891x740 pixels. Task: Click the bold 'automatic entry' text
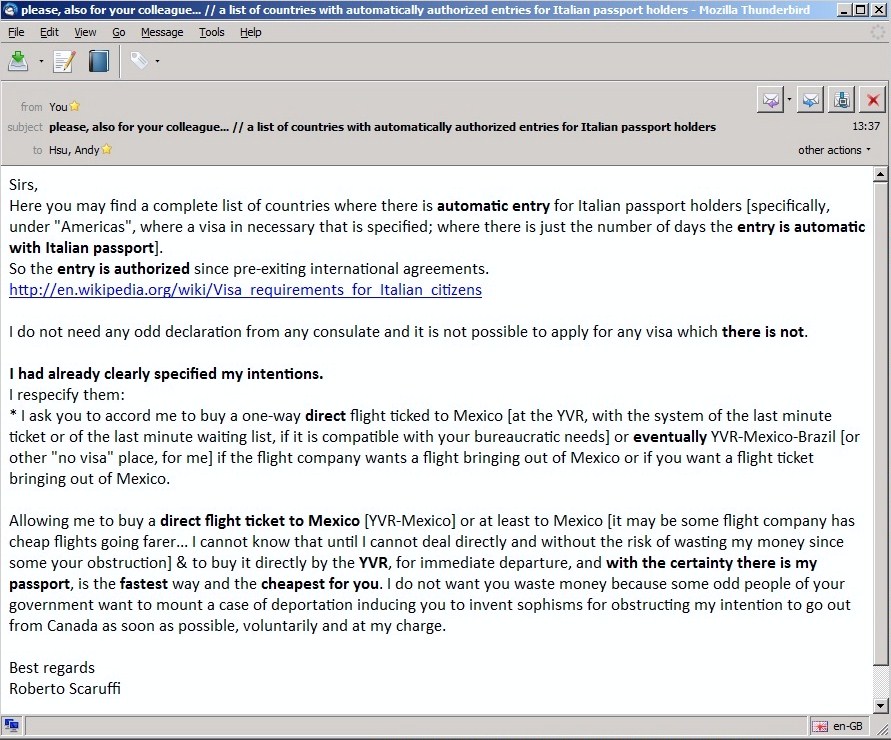tap(493, 206)
